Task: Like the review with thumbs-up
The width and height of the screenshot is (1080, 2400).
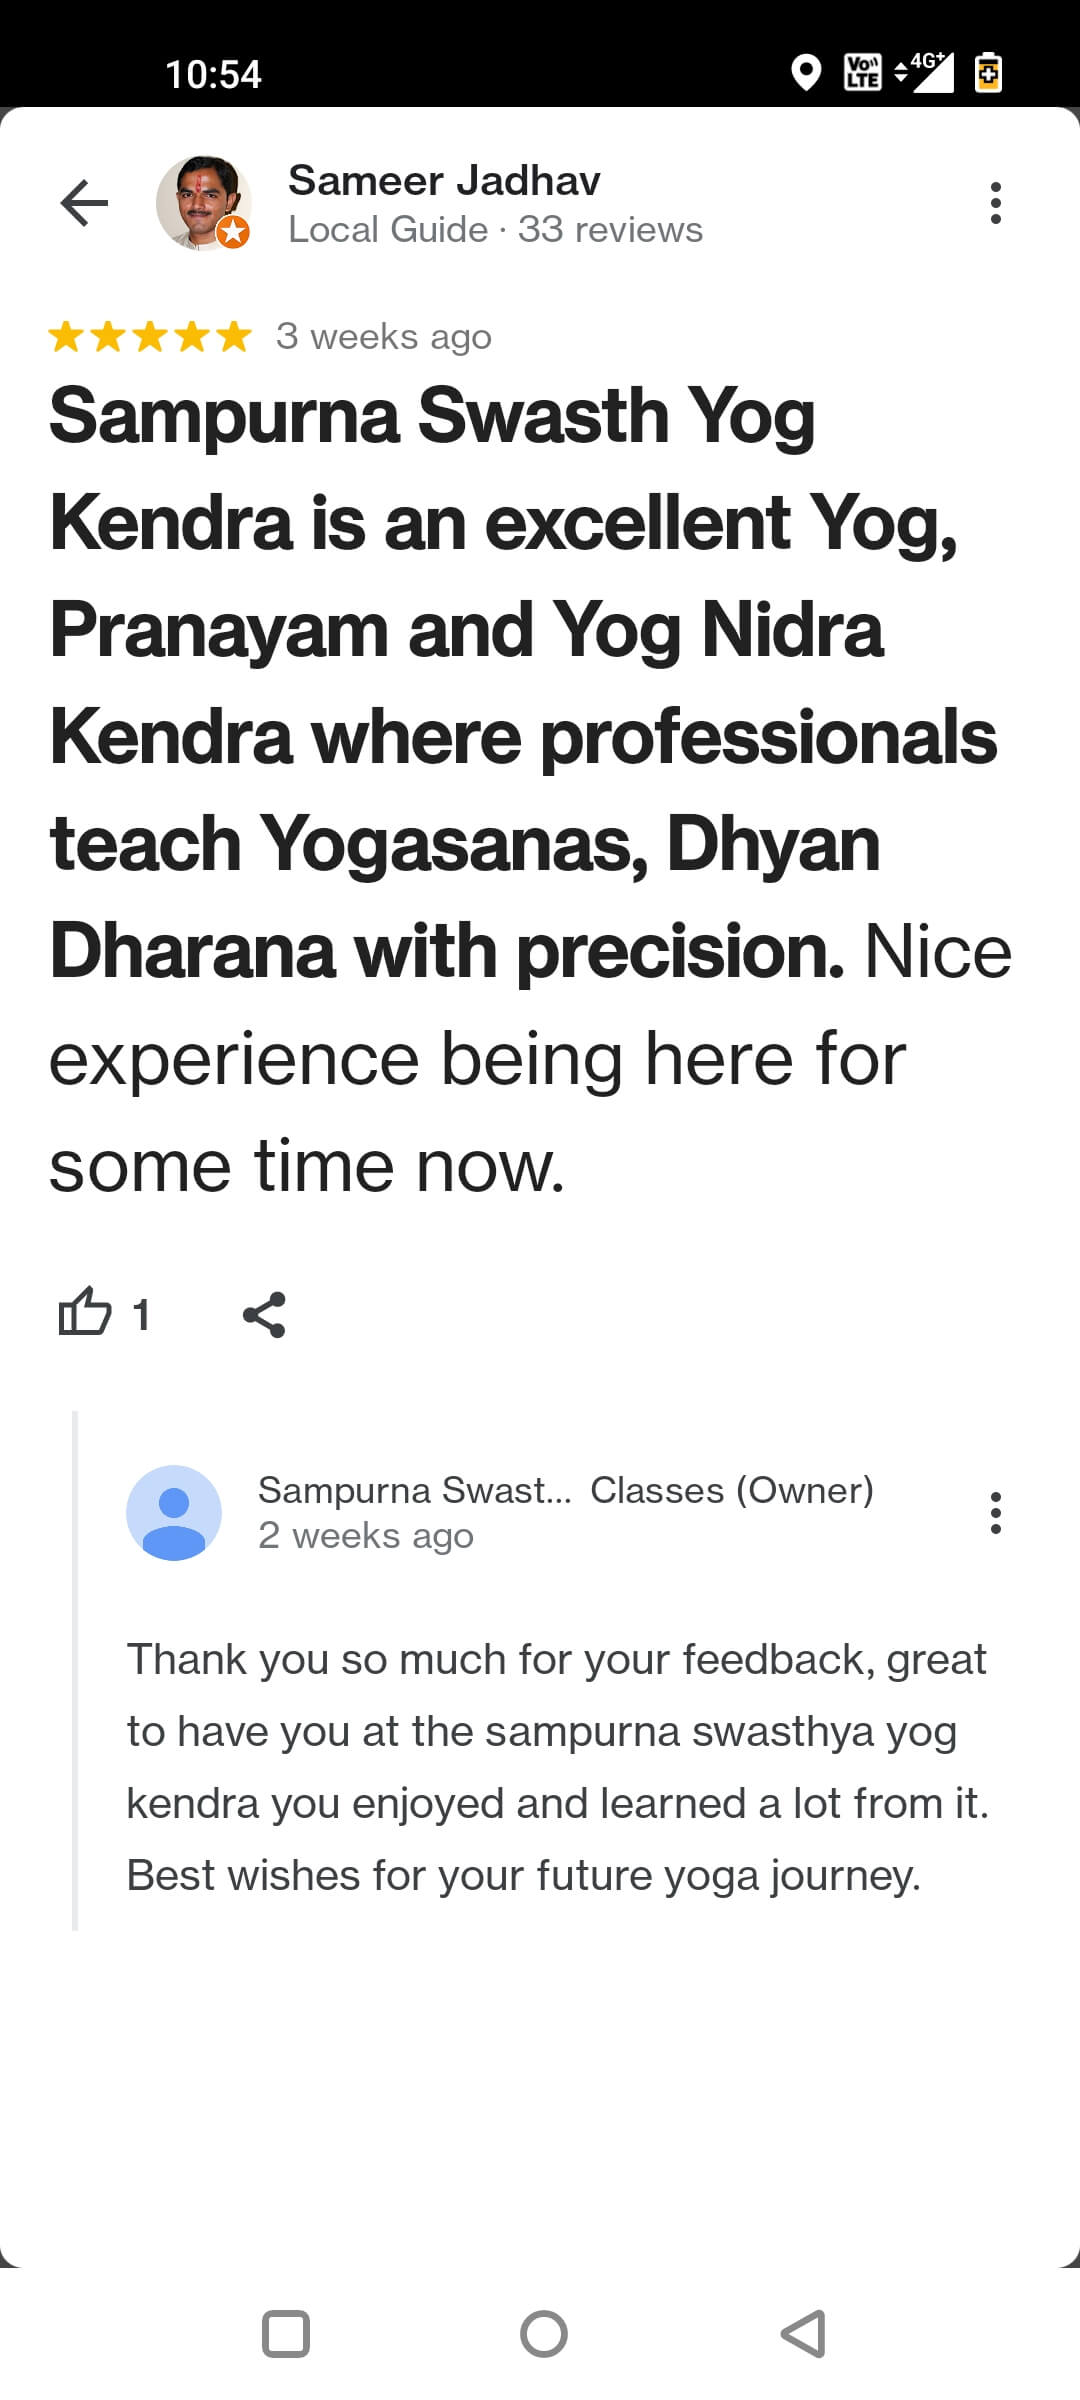Action: coord(85,1312)
